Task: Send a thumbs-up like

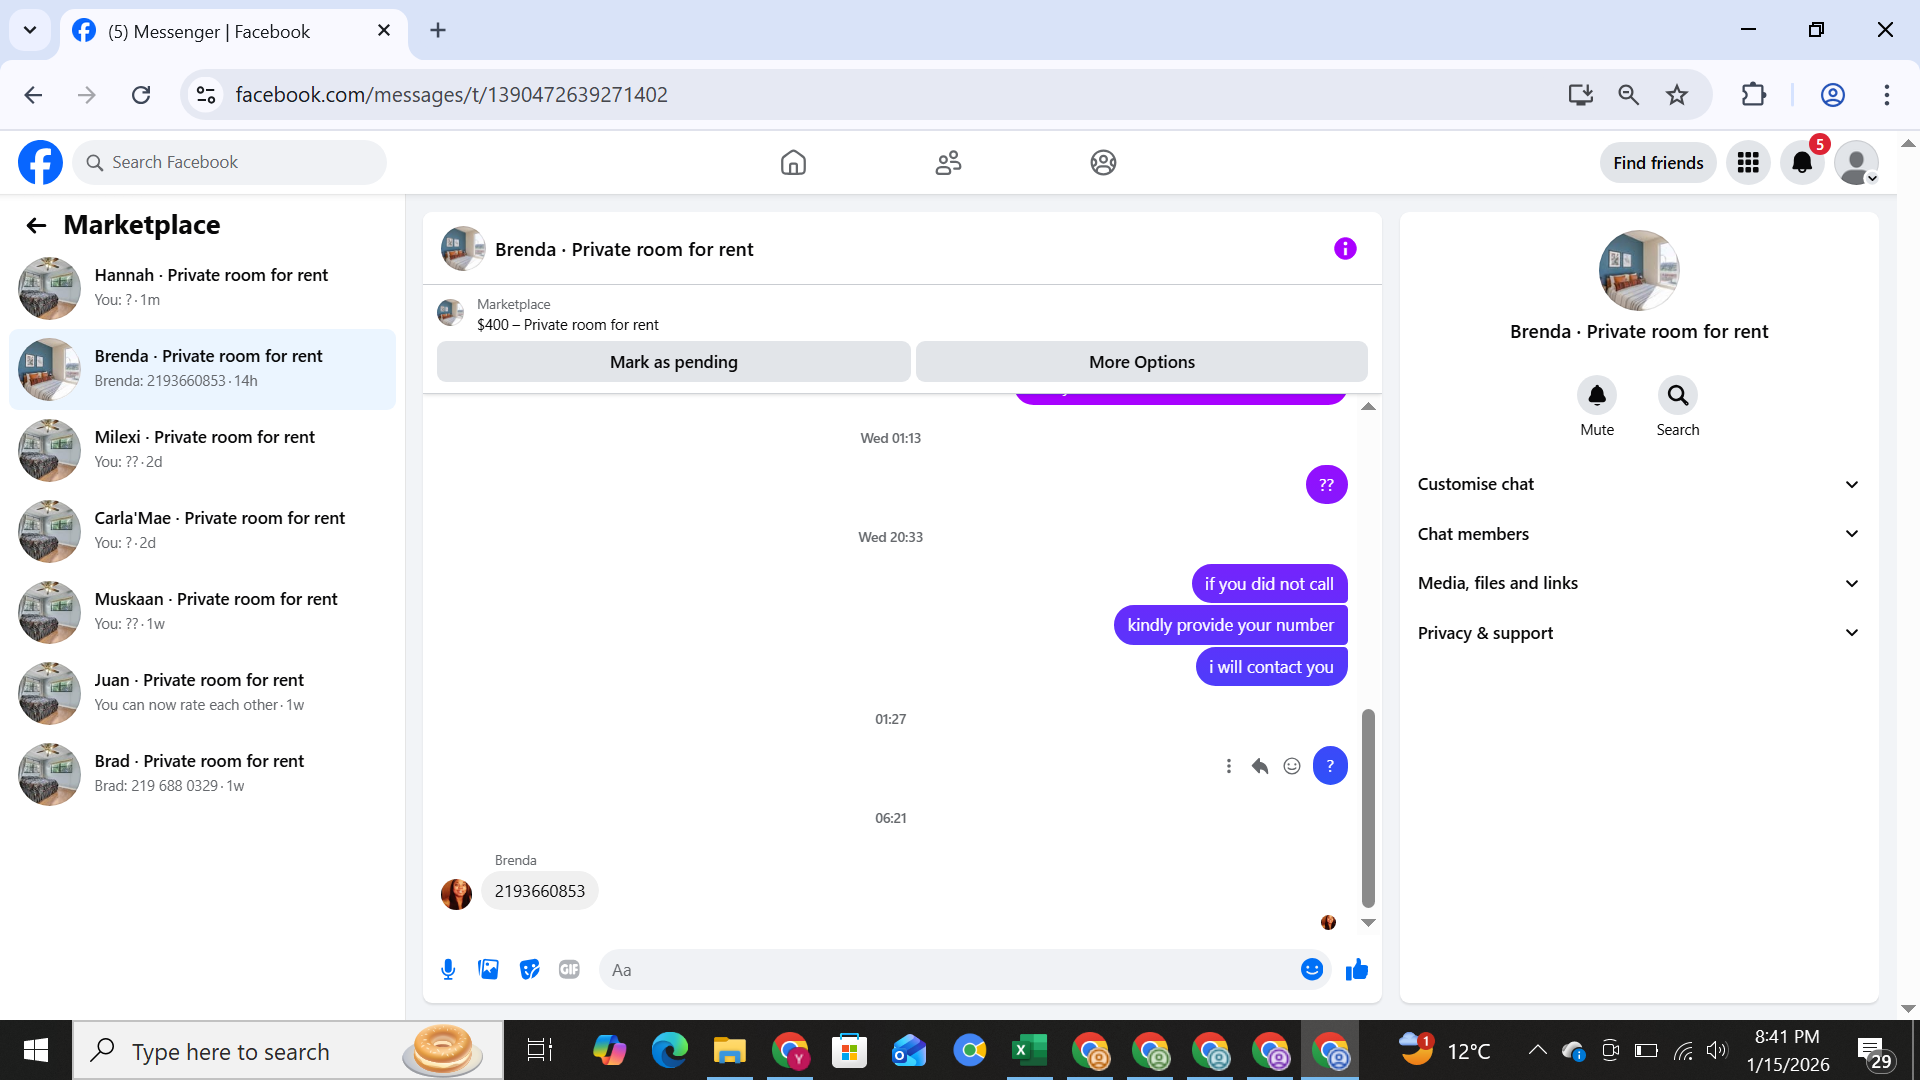Action: point(1356,969)
